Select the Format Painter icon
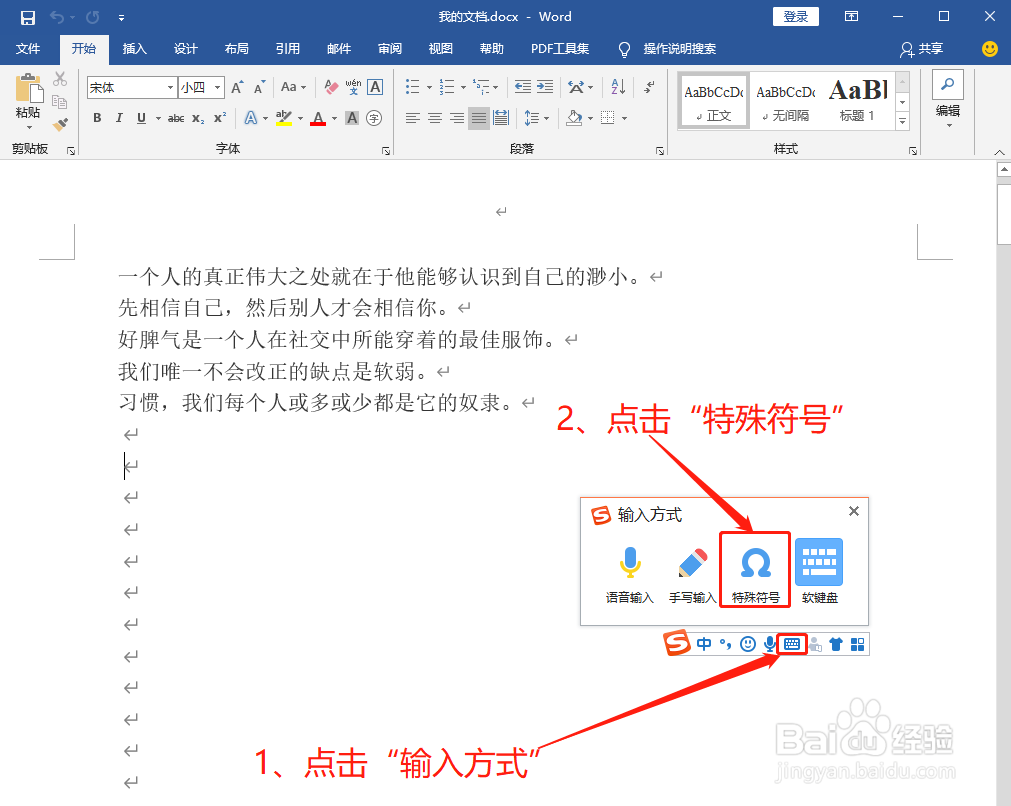Screen dimensions: 1011x806 (x=60, y=125)
